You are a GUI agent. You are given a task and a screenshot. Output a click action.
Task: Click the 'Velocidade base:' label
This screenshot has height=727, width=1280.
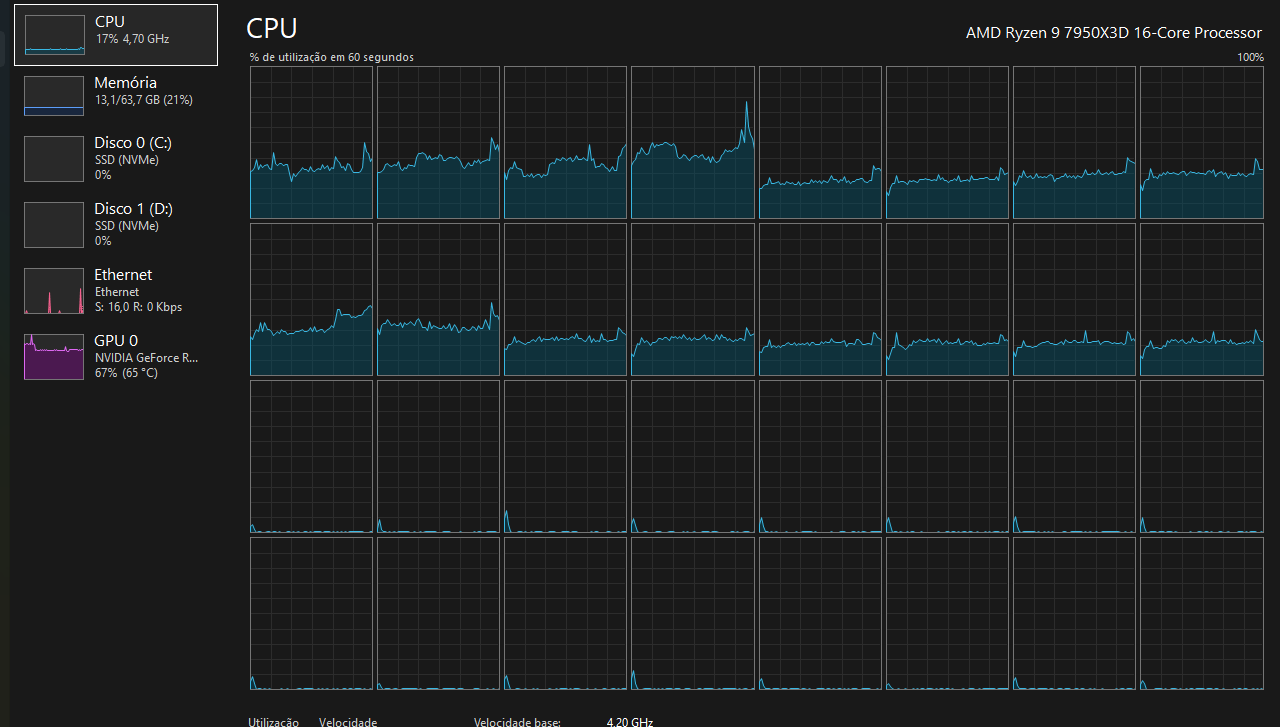[517, 721]
